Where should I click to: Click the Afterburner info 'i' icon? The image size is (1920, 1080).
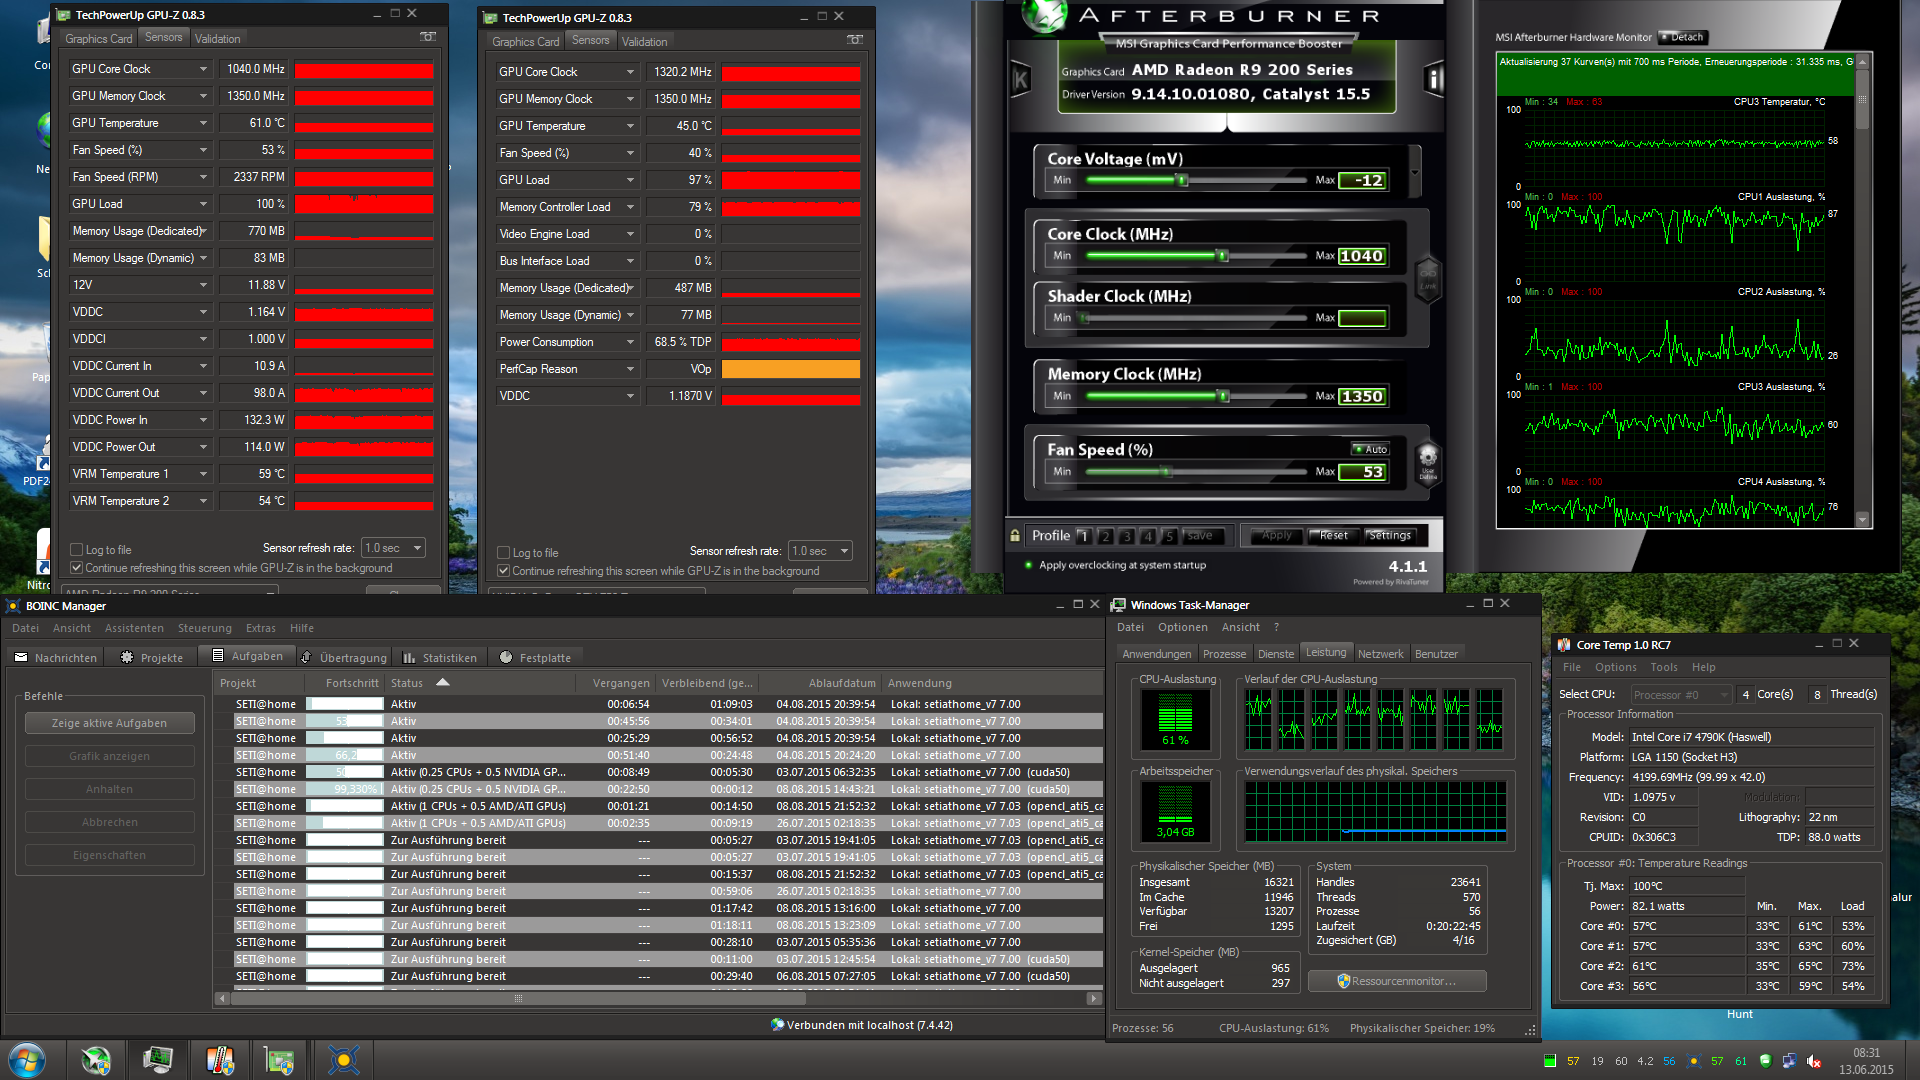click(x=1434, y=78)
